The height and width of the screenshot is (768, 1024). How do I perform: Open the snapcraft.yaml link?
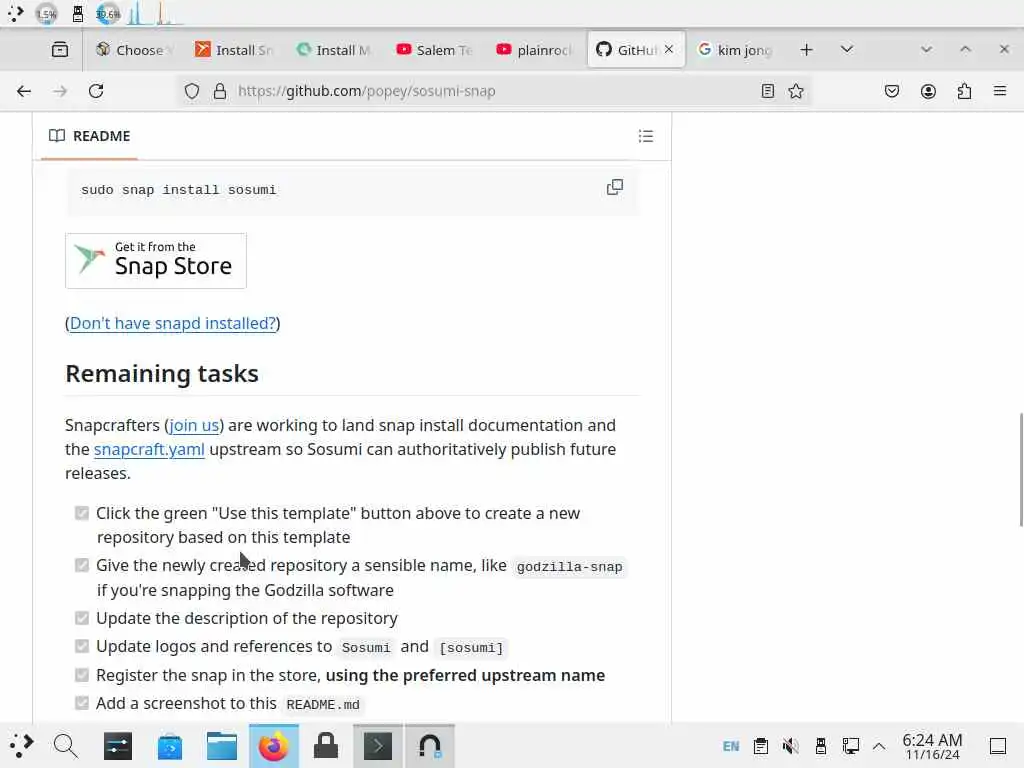149,449
